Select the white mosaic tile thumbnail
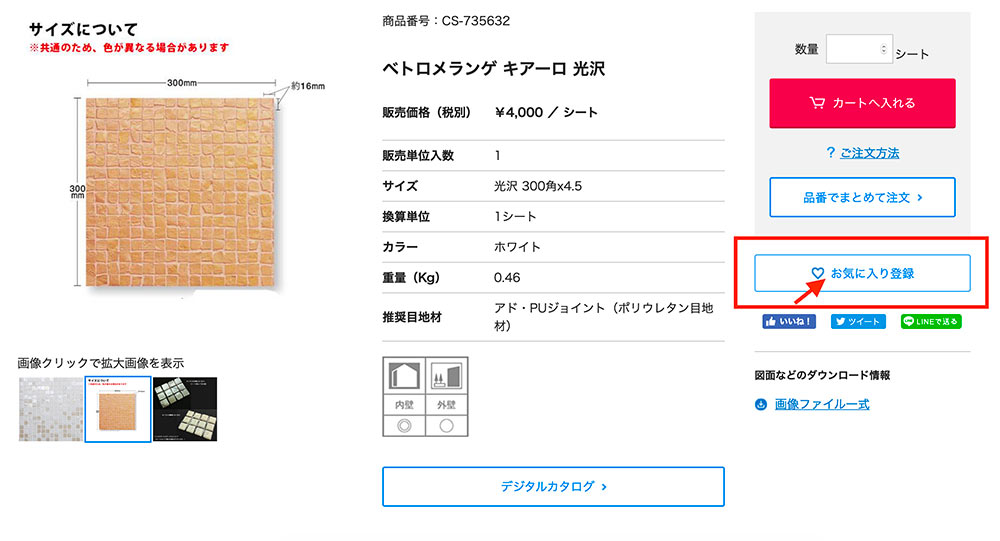This screenshot has height=541, width=1000. [50, 408]
